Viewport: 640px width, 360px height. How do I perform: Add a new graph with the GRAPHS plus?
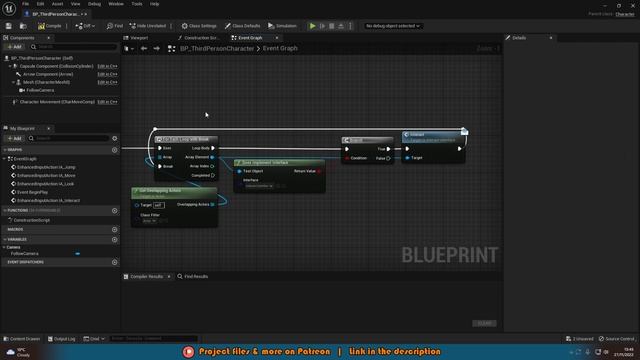[115, 150]
